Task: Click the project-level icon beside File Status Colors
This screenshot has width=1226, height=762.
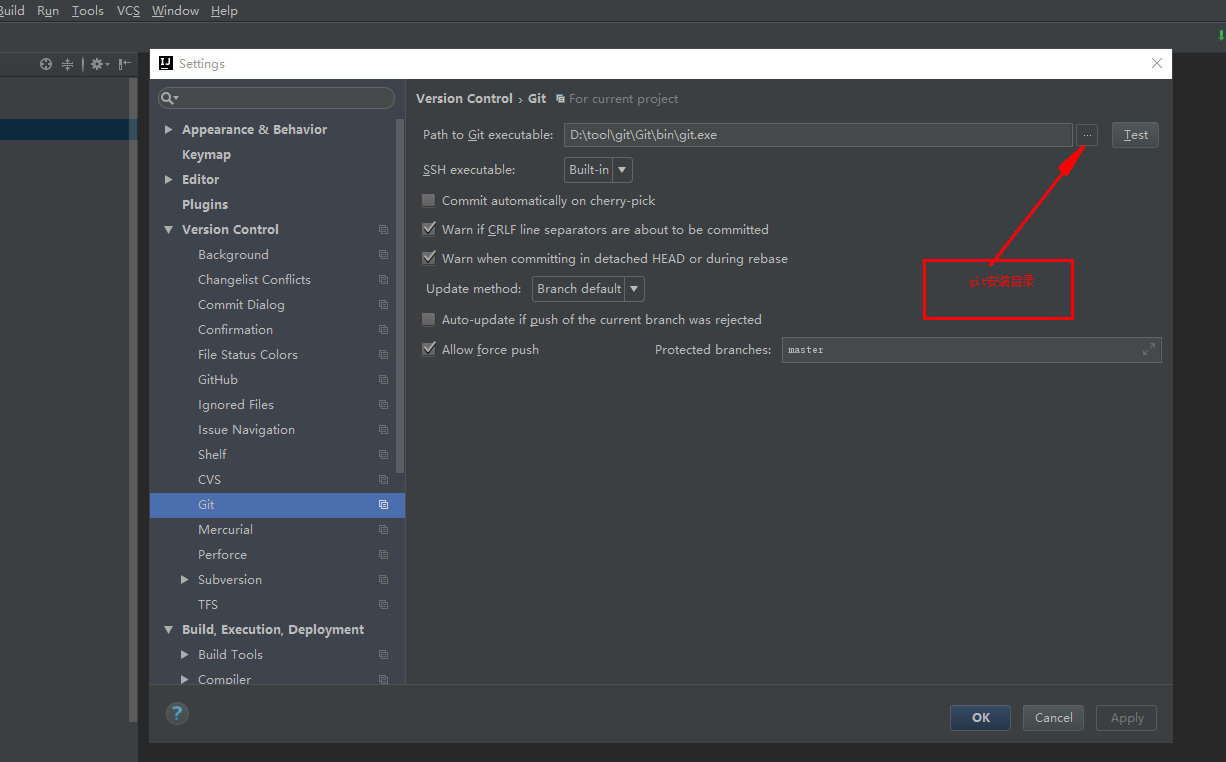Action: pyautogui.click(x=383, y=355)
